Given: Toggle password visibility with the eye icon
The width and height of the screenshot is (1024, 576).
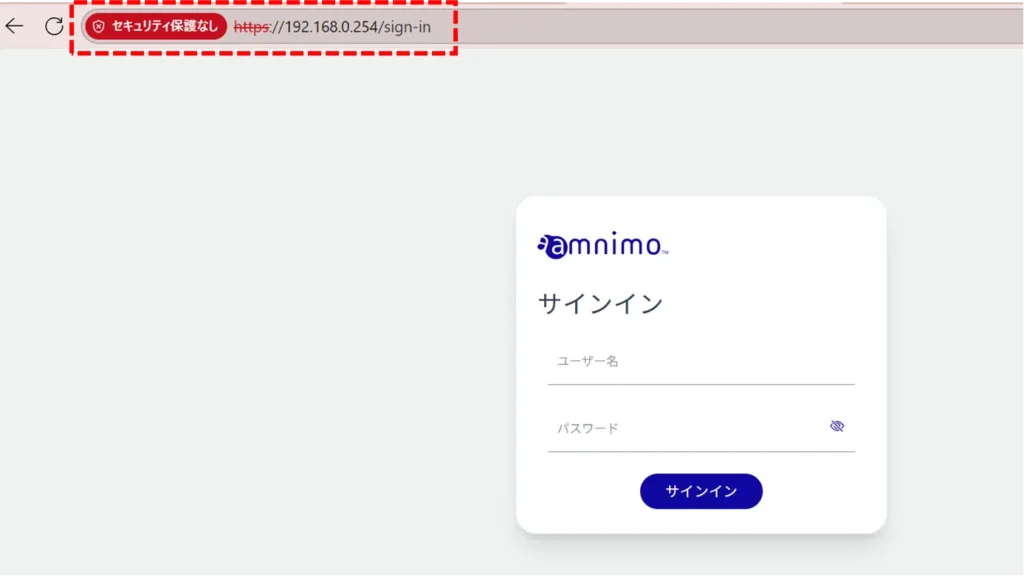Looking at the screenshot, I should (x=837, y=426).
